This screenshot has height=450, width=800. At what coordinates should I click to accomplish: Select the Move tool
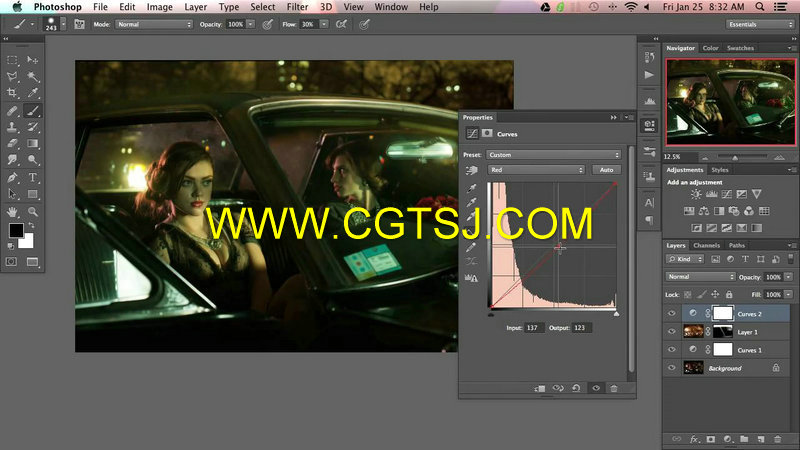point(32,60)
